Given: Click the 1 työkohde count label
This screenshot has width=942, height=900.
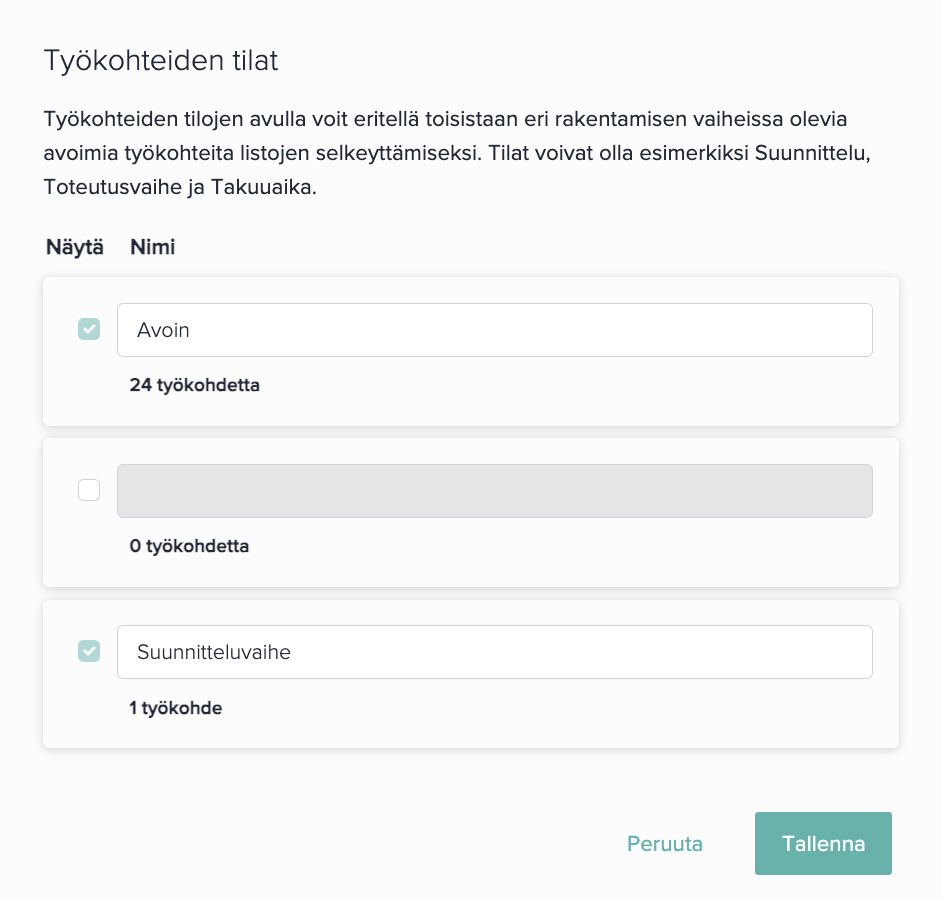Looking at the screenshot, I should (x=175, y=708).
